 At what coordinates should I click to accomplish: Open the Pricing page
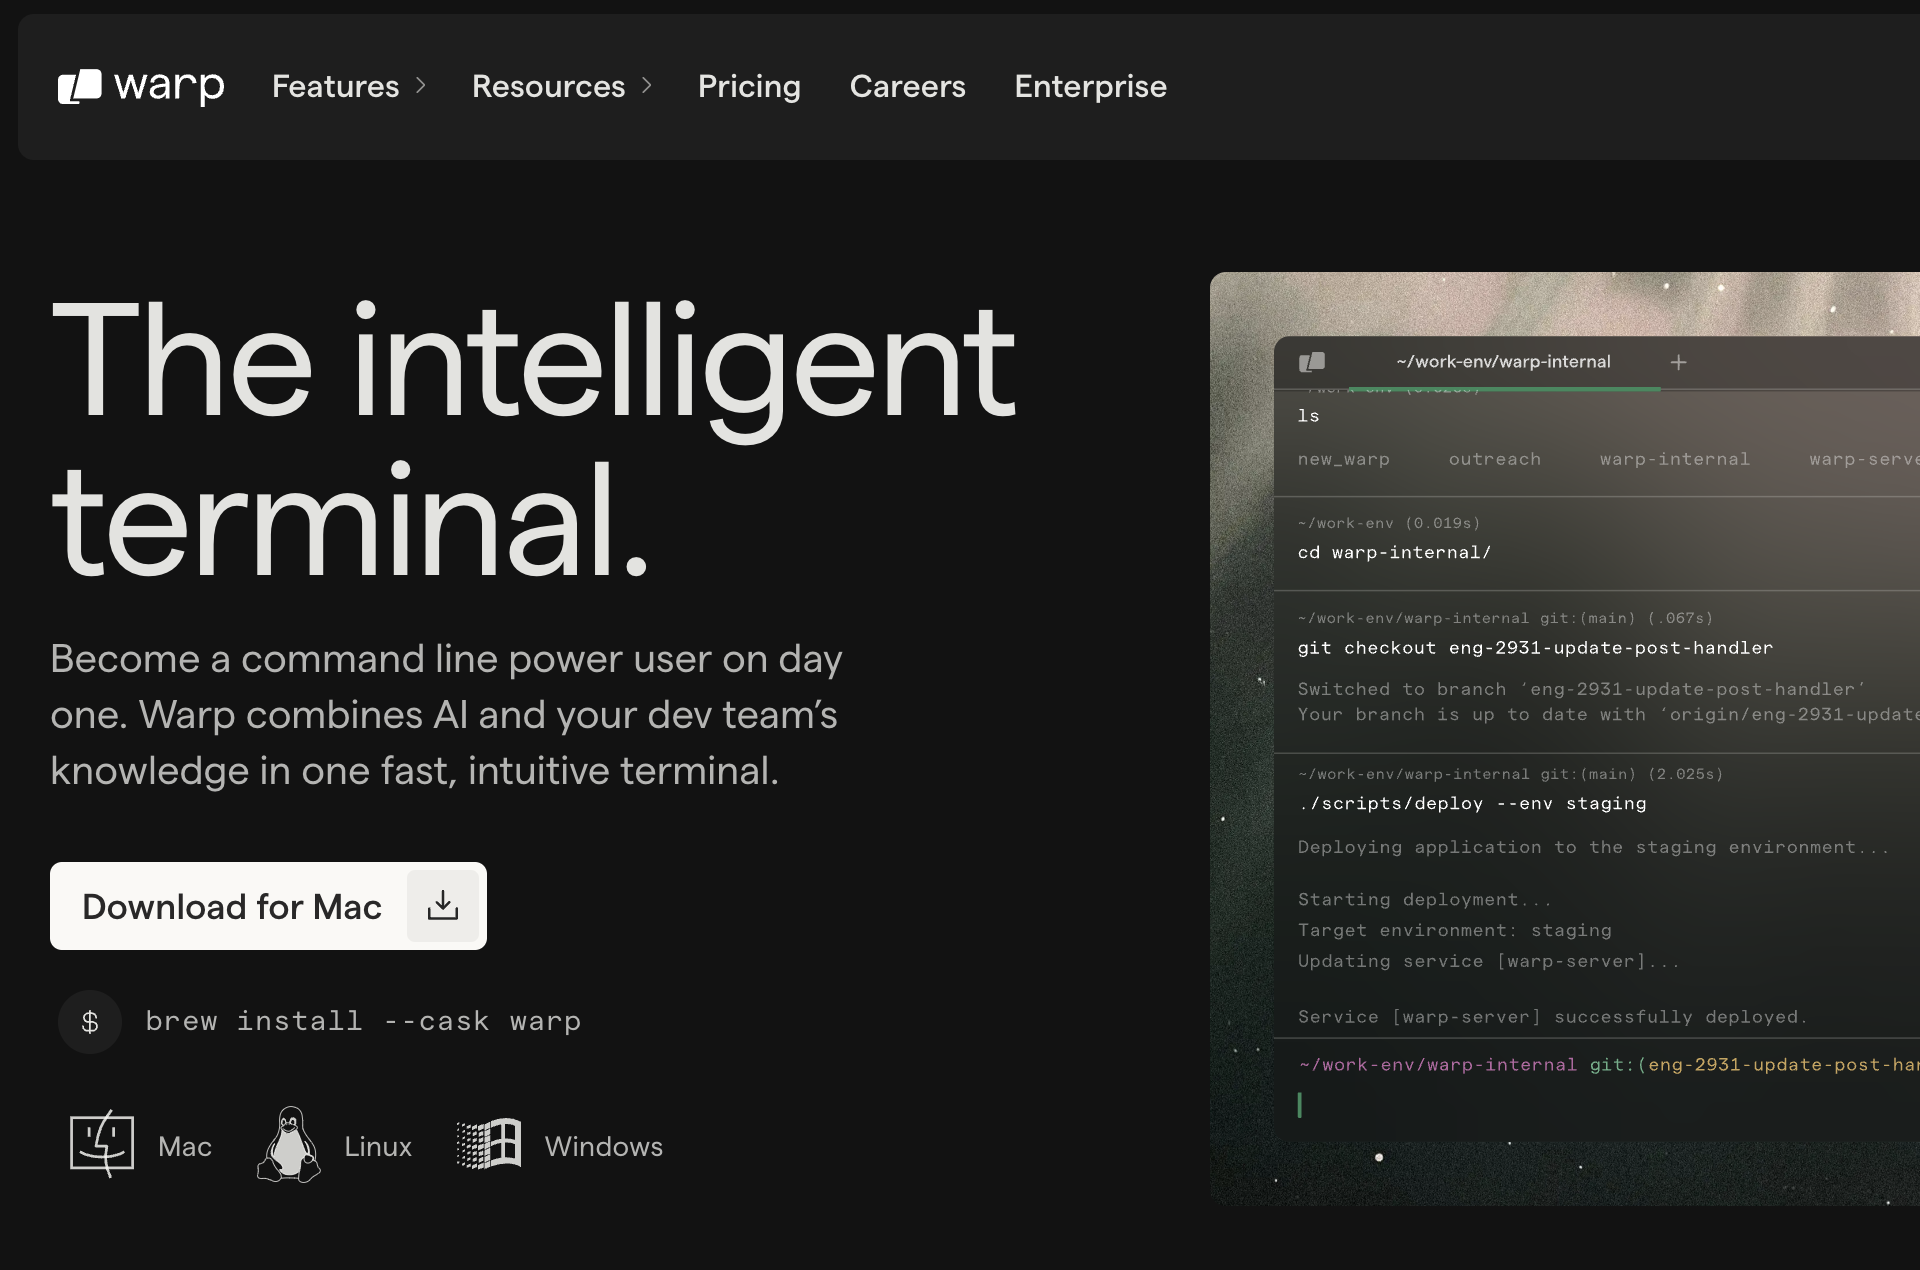(749, 87)
